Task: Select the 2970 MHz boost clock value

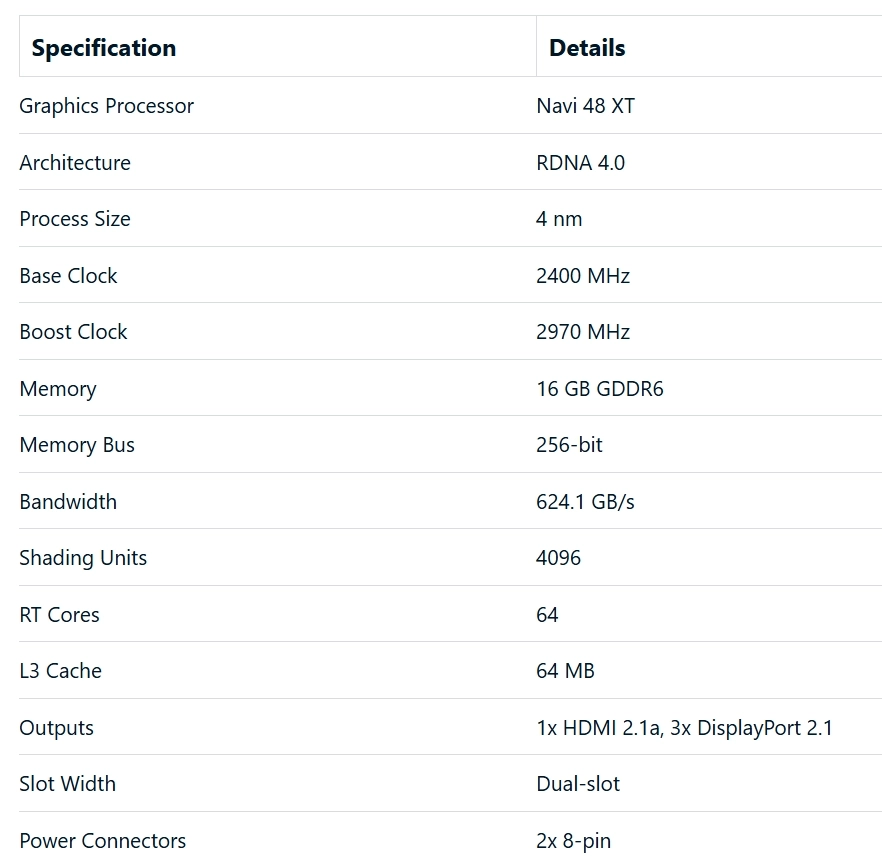Action: tap(583, 332)
